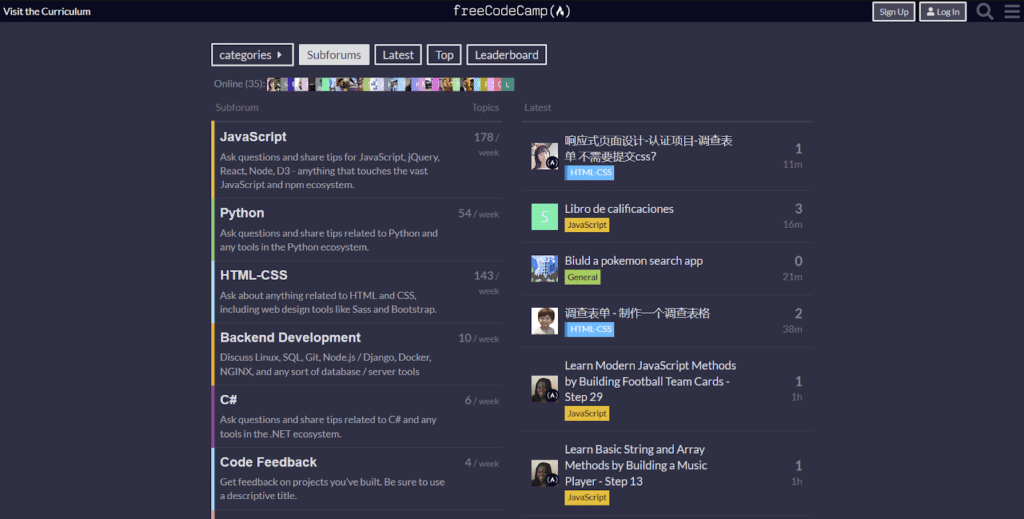Image resolution: width=1024 pixels, height=519 pixels.
Task: Open the C# subforum
Action: pyautogui.click(x=228, y=400)
